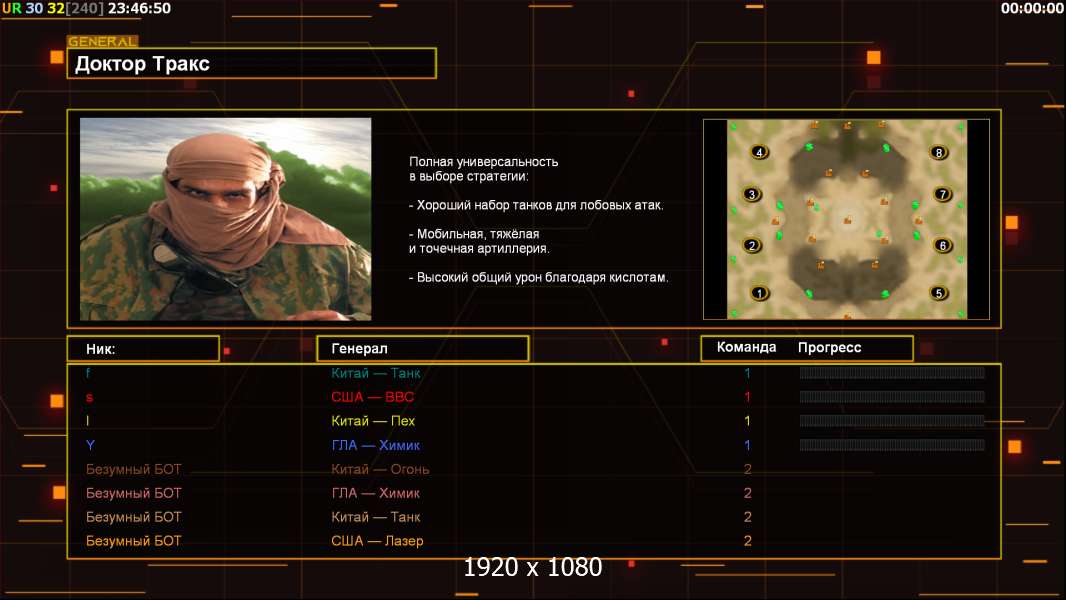The image size is (1066, 600).
Task: Click the Ник: column header
Action: pos(143,349)
